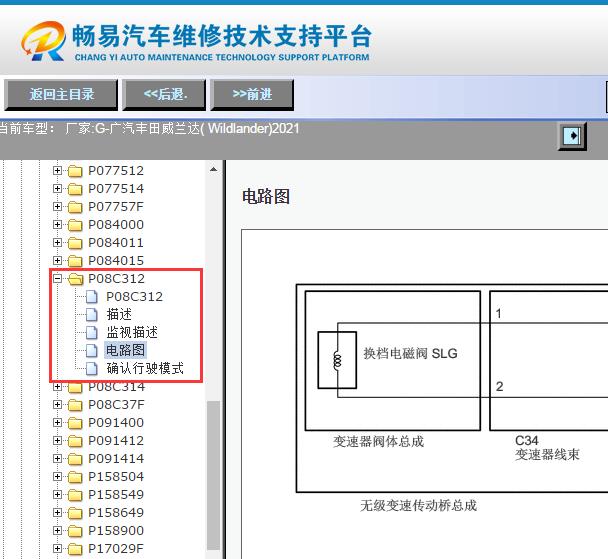The height and width of the screenshot is (559, 608).
Task: Select the P08C37F folder label
Action: tap(116, 405)
